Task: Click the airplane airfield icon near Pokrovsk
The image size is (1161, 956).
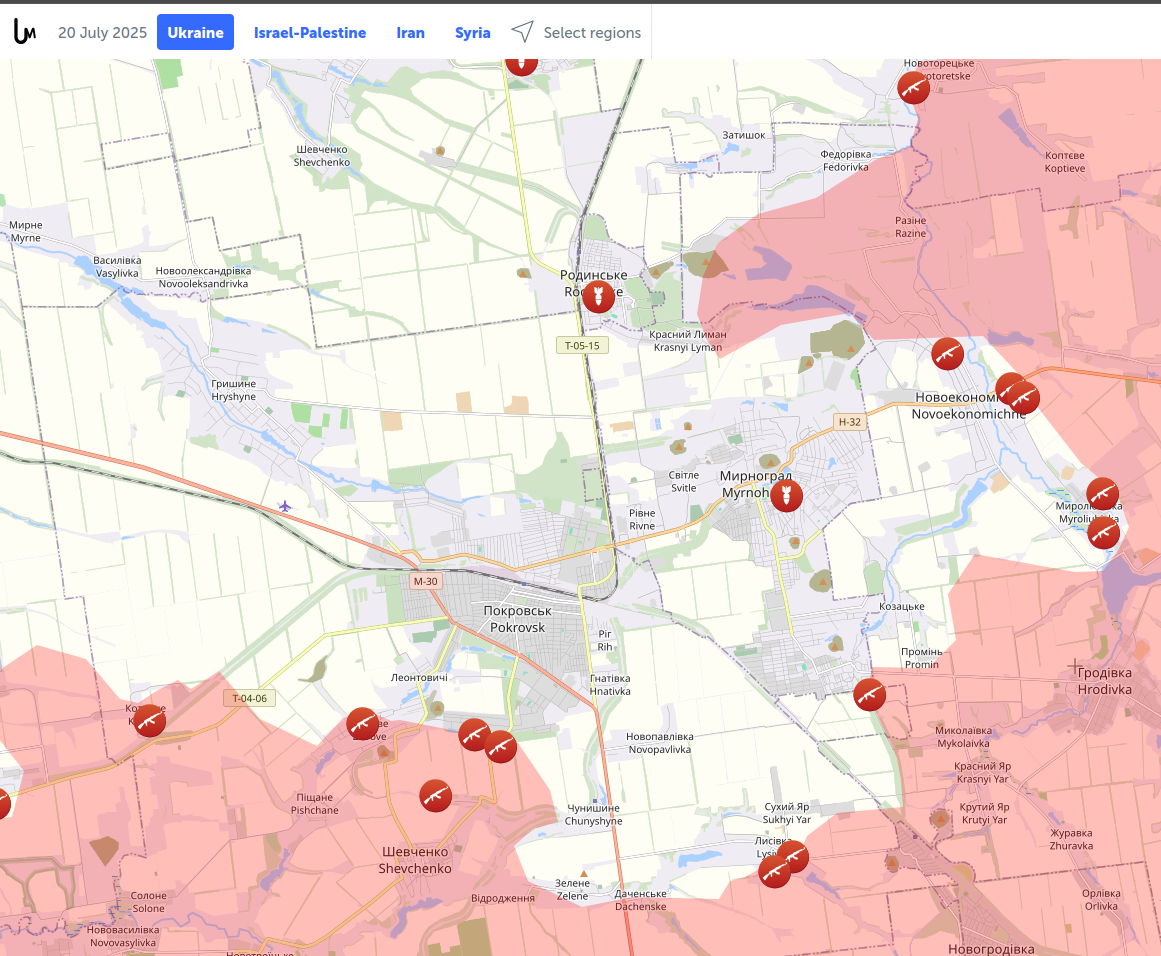Action: click(285, 507)
